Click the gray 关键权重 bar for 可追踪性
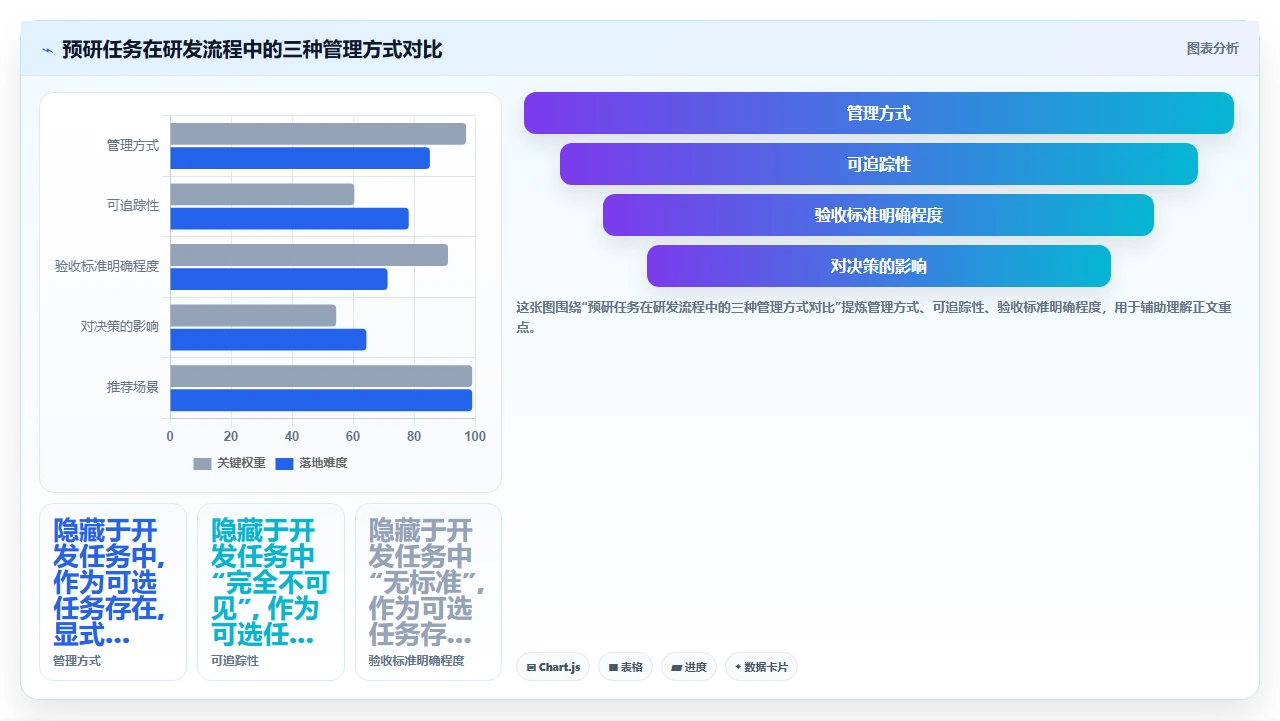This screenshot has width=1280, height=721. pos(262,194)
